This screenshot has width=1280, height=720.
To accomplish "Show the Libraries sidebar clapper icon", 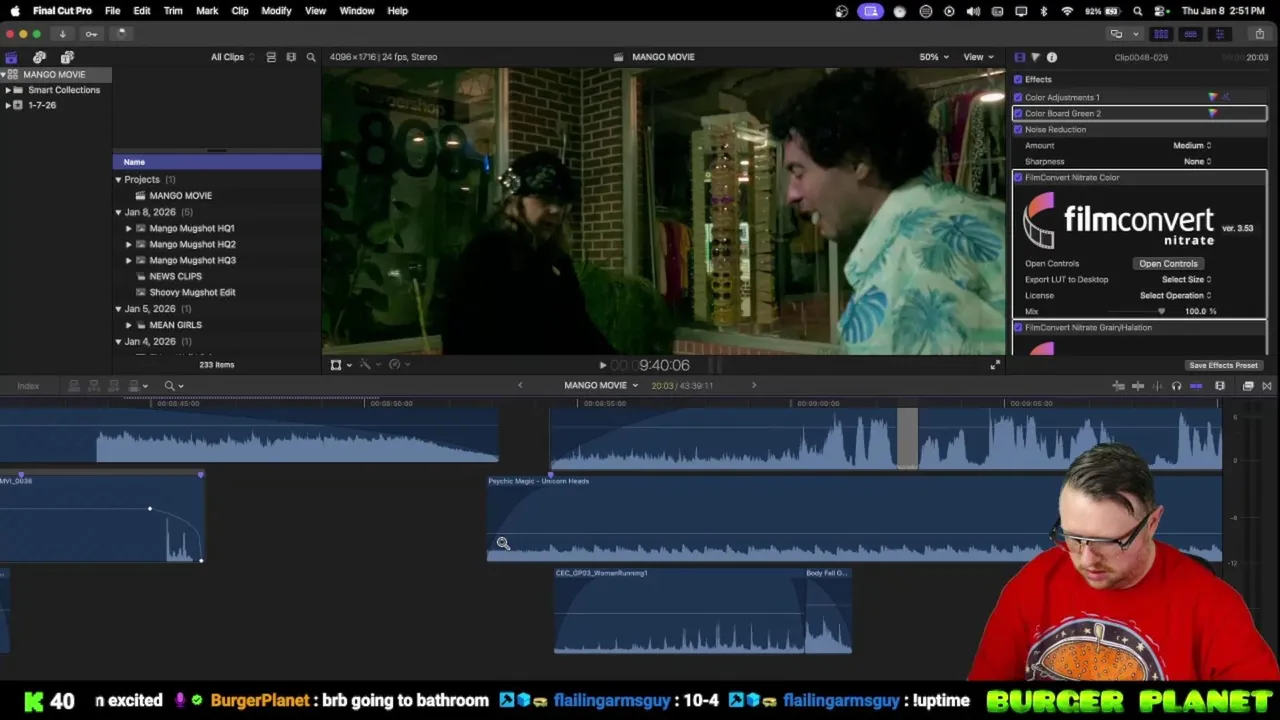I will click(11, 57).
